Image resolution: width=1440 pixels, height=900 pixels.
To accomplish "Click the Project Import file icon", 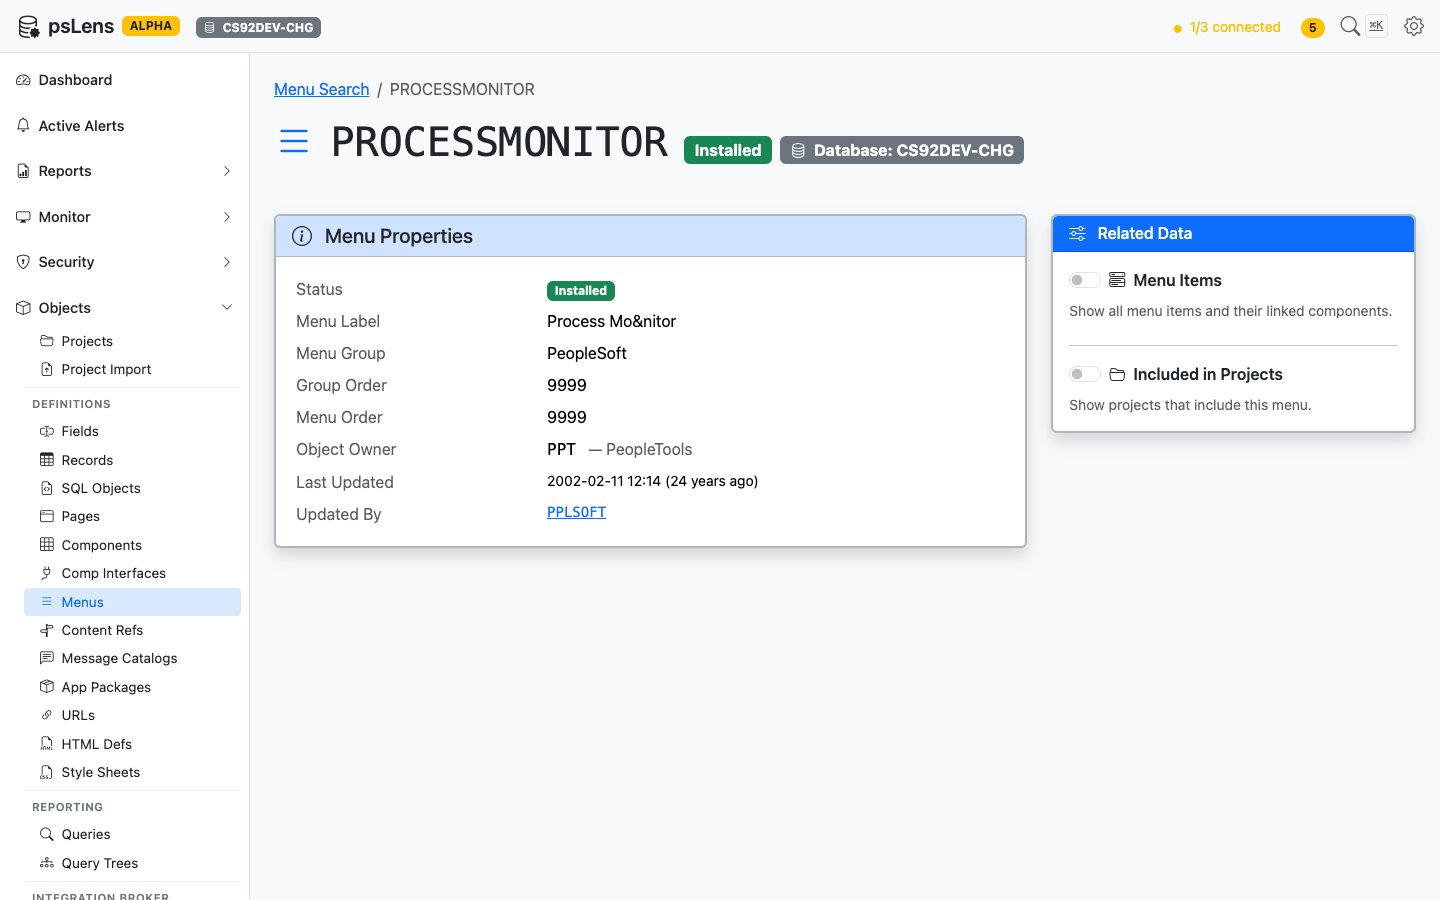I will click(46, 369).
